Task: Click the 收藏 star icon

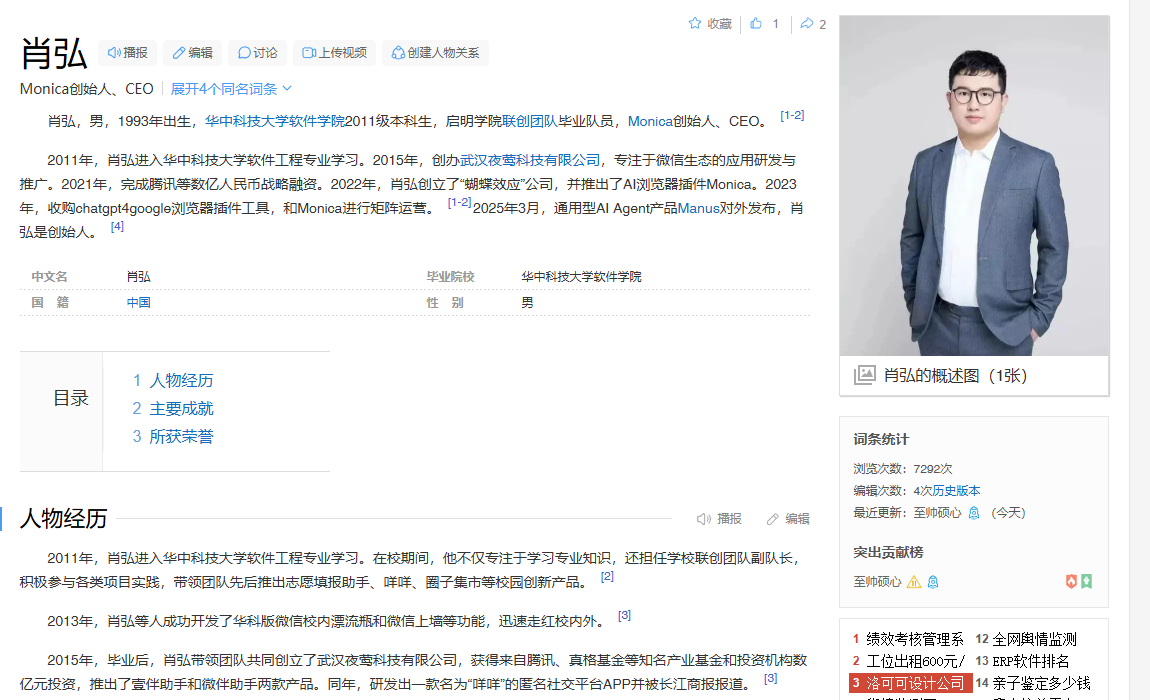Action: (x=695, y=23)
